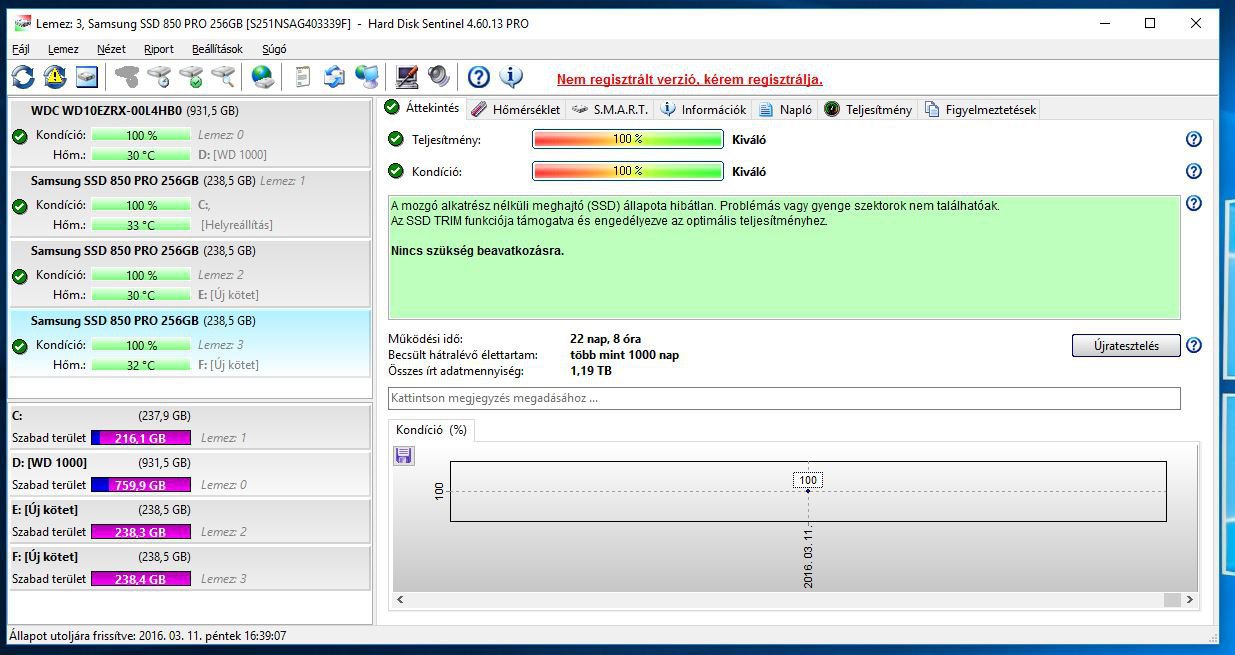The image size is (1235, 655).
Task: Click the 216,1 GB free space bar
Action: click(x=140, y=438)
